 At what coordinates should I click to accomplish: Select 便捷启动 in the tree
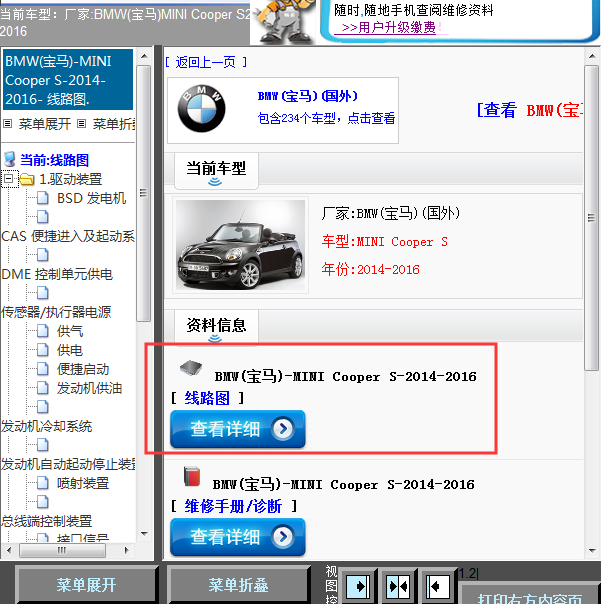tap(83, 369)
